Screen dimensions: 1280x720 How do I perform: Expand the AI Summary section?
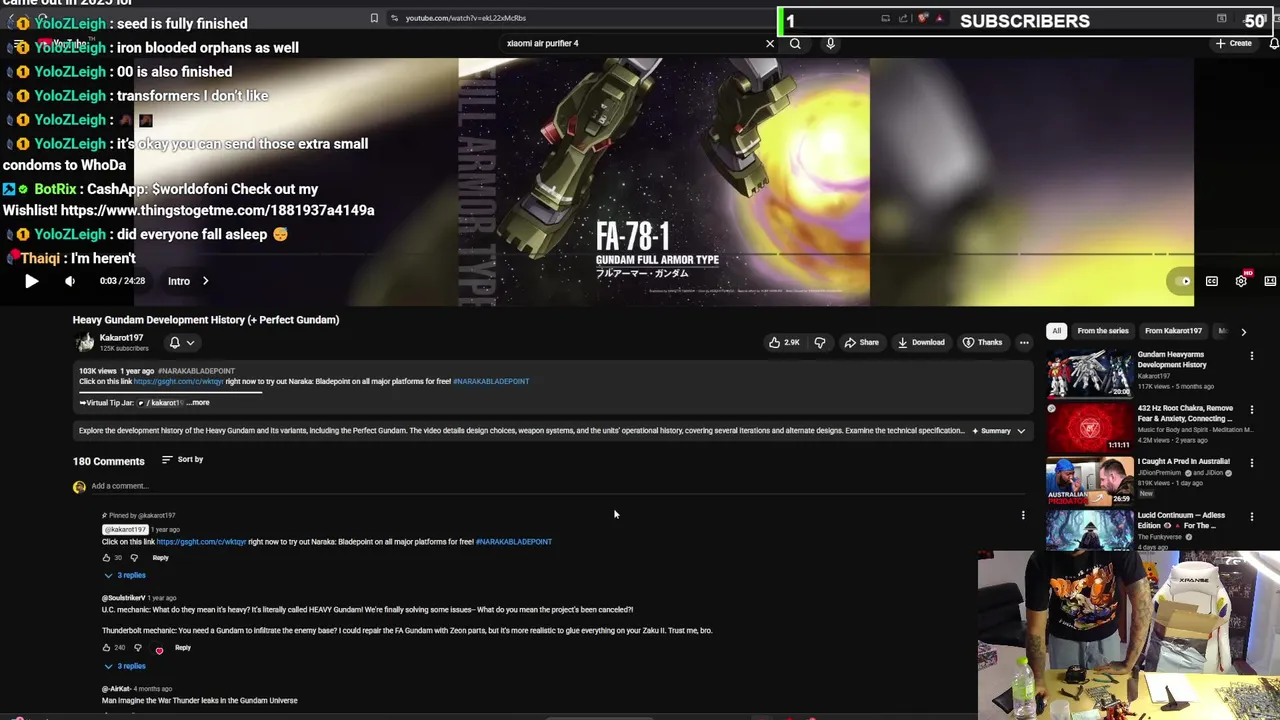pos(998,431)
